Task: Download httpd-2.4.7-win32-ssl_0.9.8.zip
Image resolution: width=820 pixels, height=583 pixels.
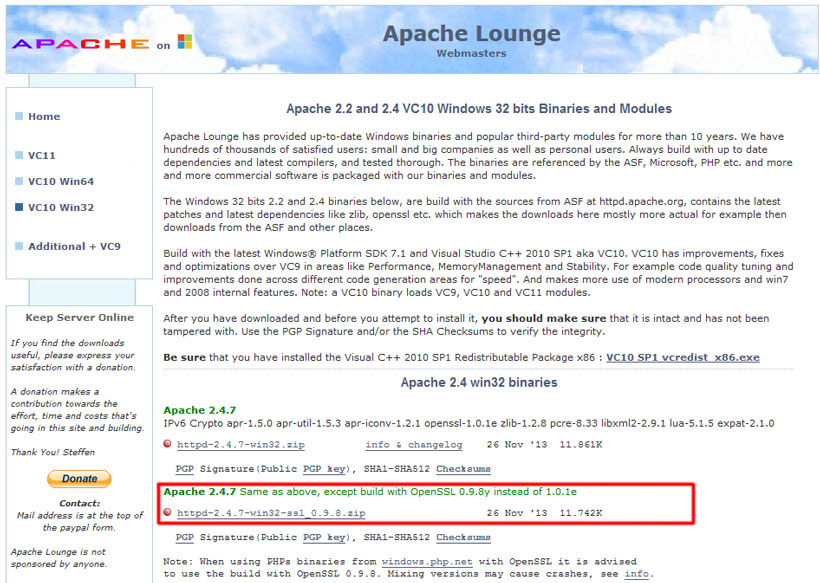Action: [271, 513]
